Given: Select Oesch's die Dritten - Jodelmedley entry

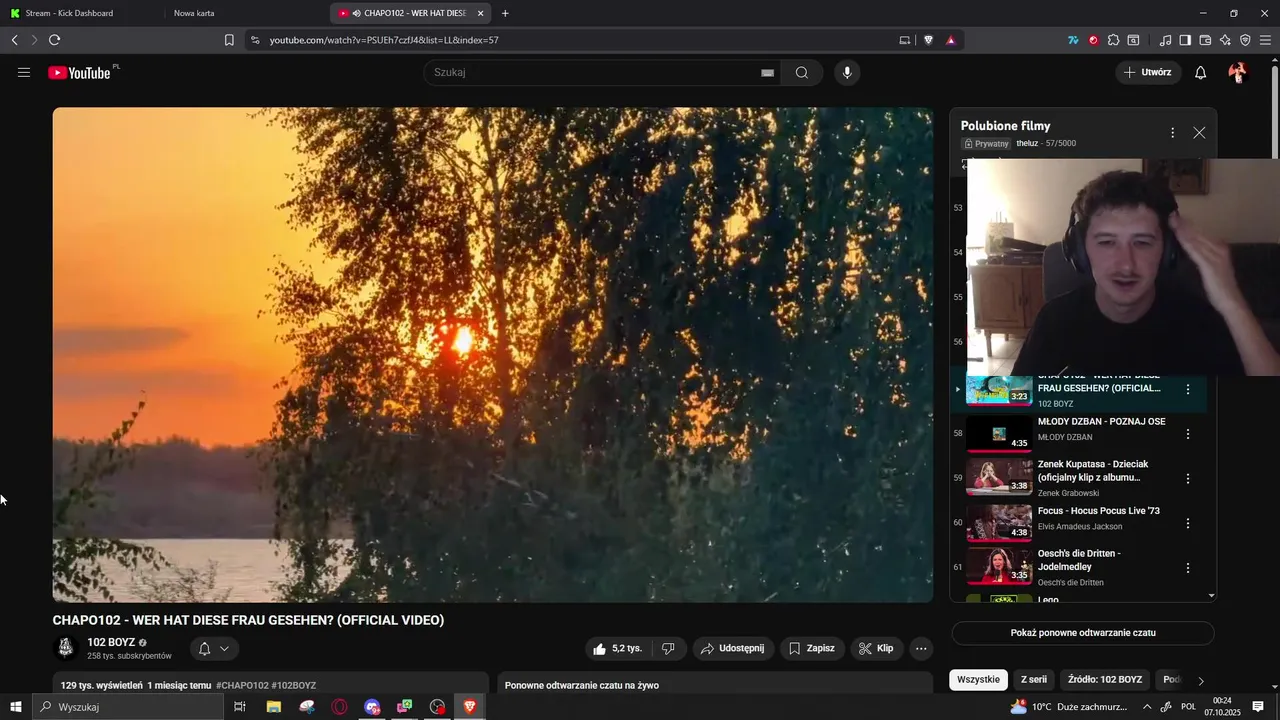Looking at the screenshot, I should tap(1080, 567).
